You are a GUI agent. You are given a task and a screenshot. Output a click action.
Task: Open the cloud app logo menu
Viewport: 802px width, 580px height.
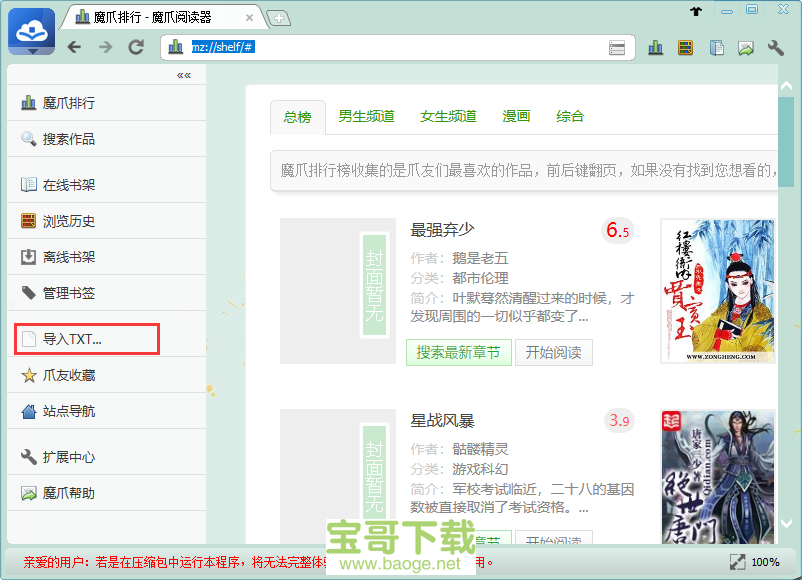(32, 32)
